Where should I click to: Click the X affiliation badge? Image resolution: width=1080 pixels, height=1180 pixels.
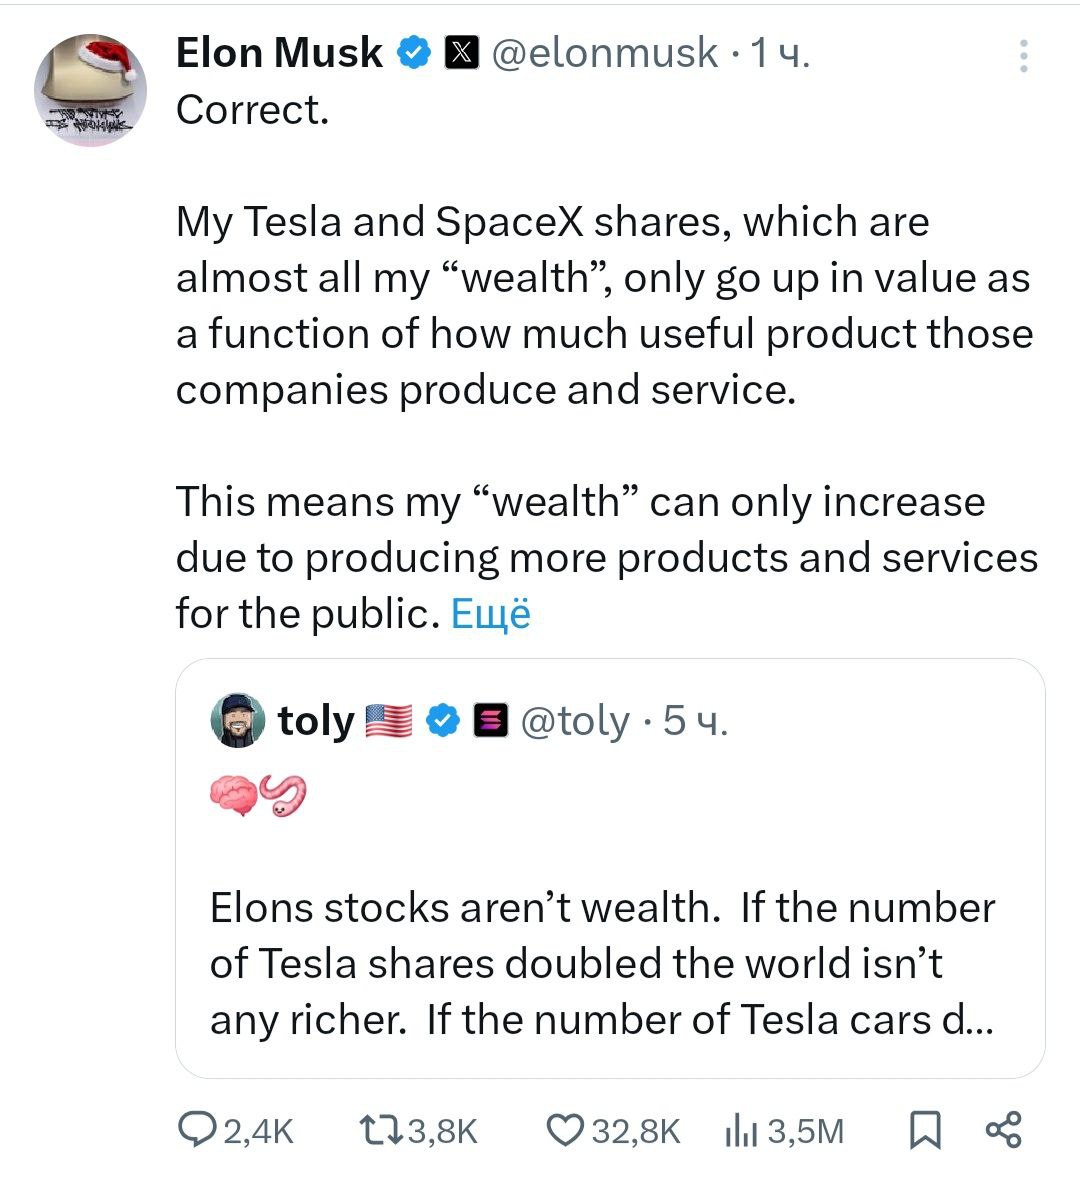[460, 53]
